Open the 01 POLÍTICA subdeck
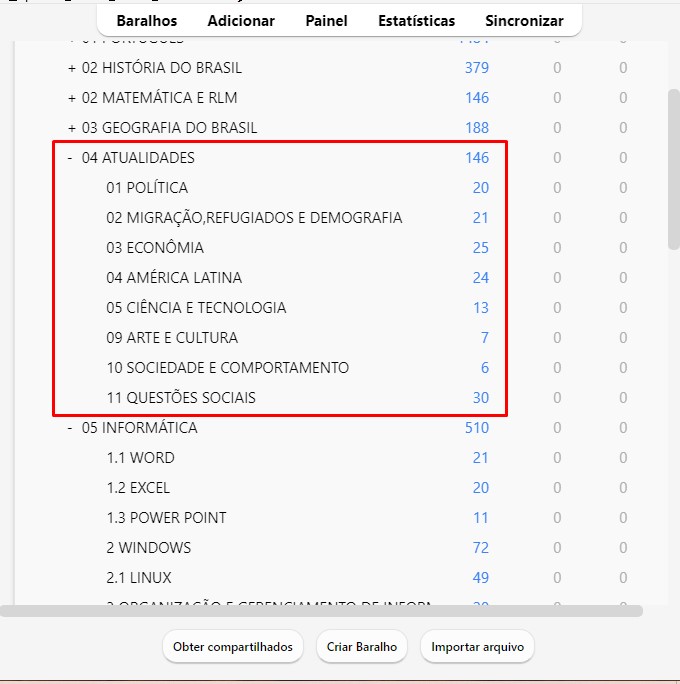Image resolution: width=680 pixels, height=684 pixels. (x=147, y=188)
